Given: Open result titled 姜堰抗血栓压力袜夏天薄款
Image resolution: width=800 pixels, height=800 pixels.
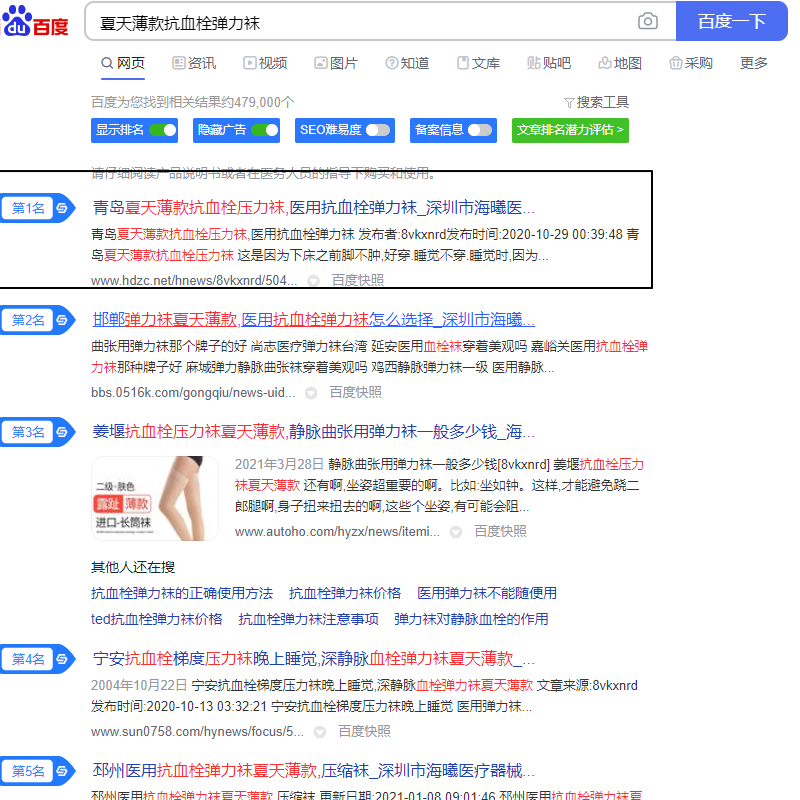Looking at the screenshot, I should [x=313, y=432].
